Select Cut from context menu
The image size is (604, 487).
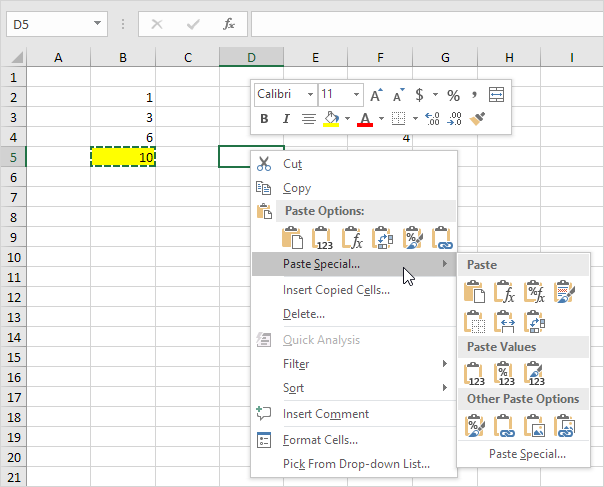pos(354,164)
